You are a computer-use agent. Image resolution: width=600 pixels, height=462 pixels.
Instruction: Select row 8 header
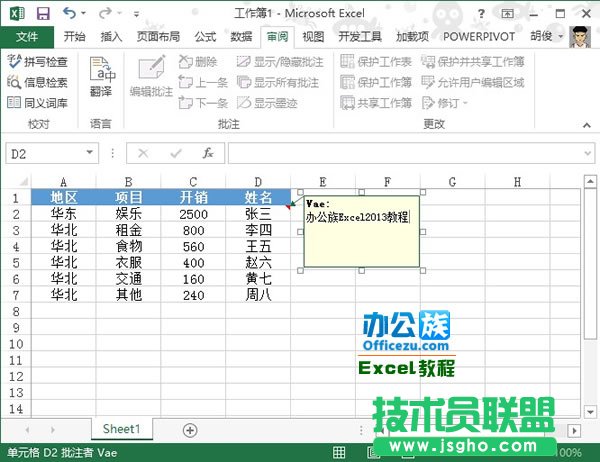point(16,312)
